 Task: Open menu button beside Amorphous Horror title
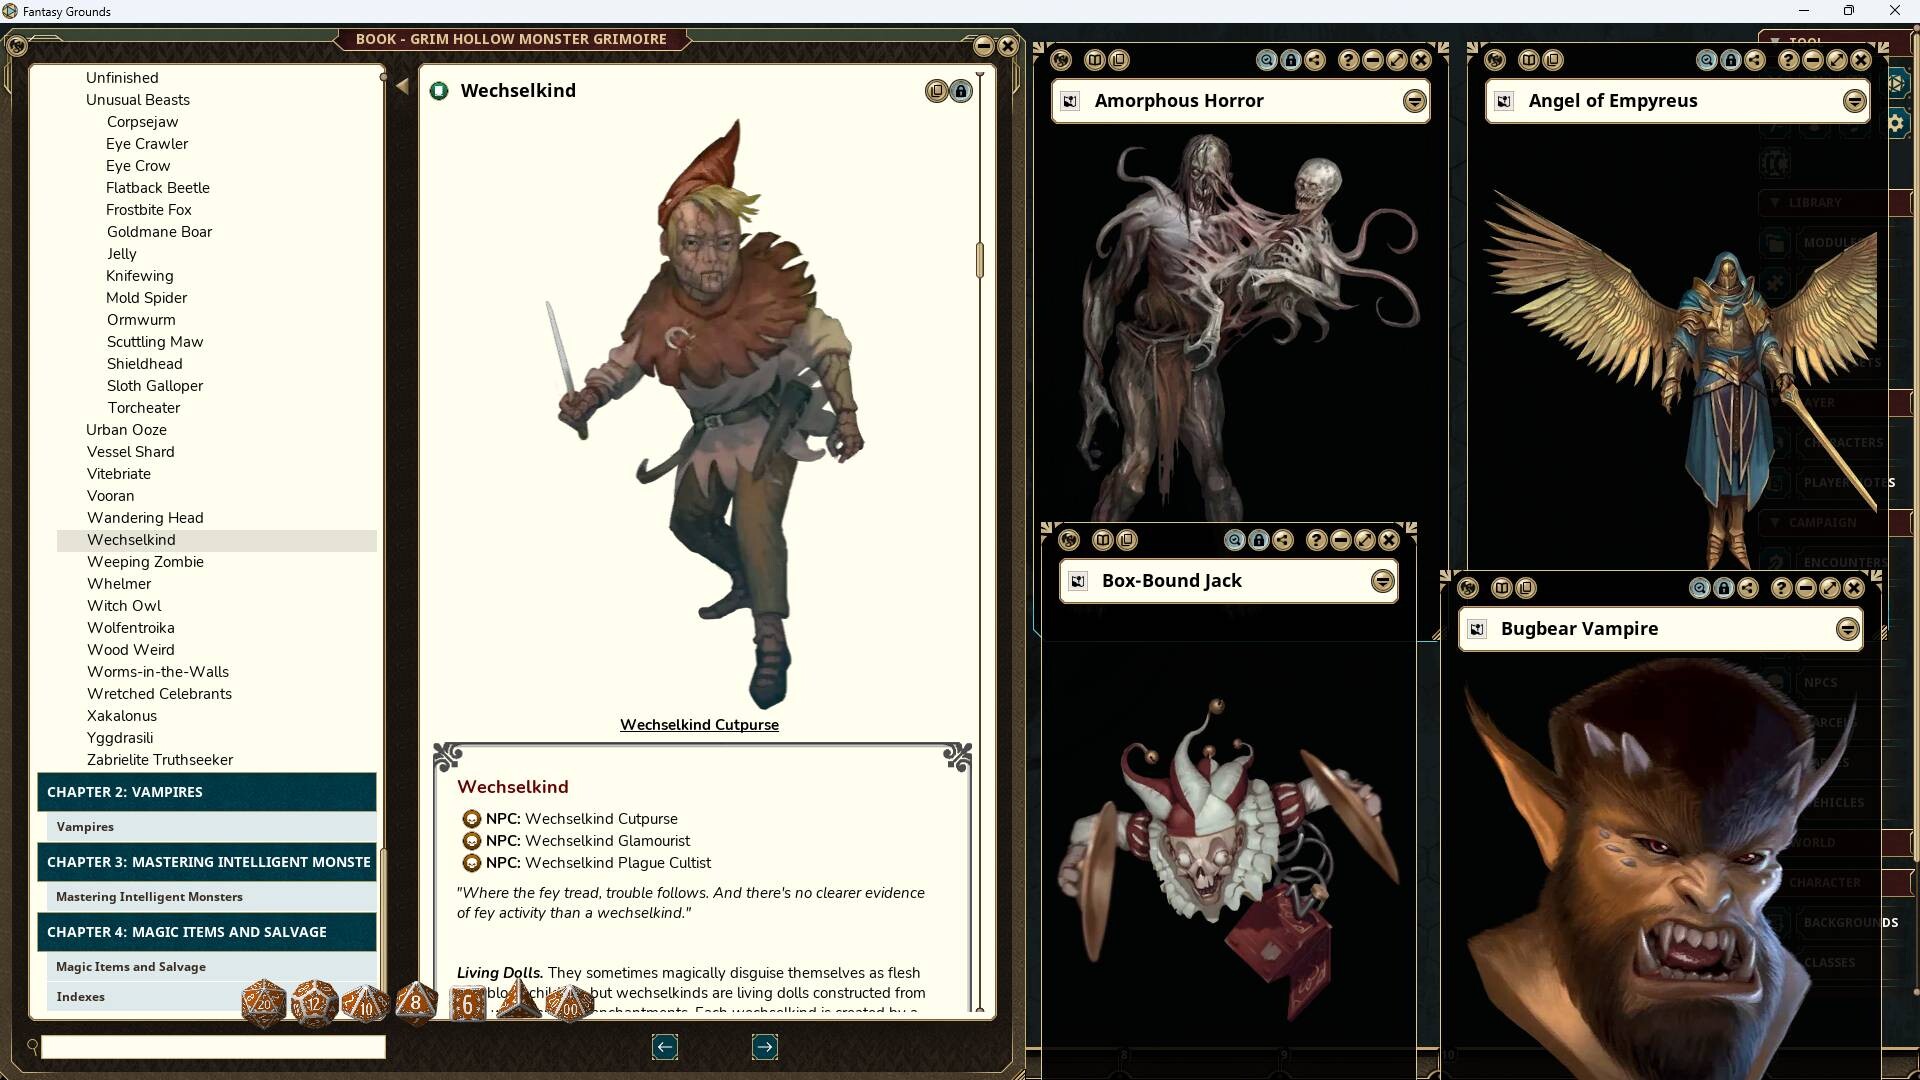(1414, 101)
